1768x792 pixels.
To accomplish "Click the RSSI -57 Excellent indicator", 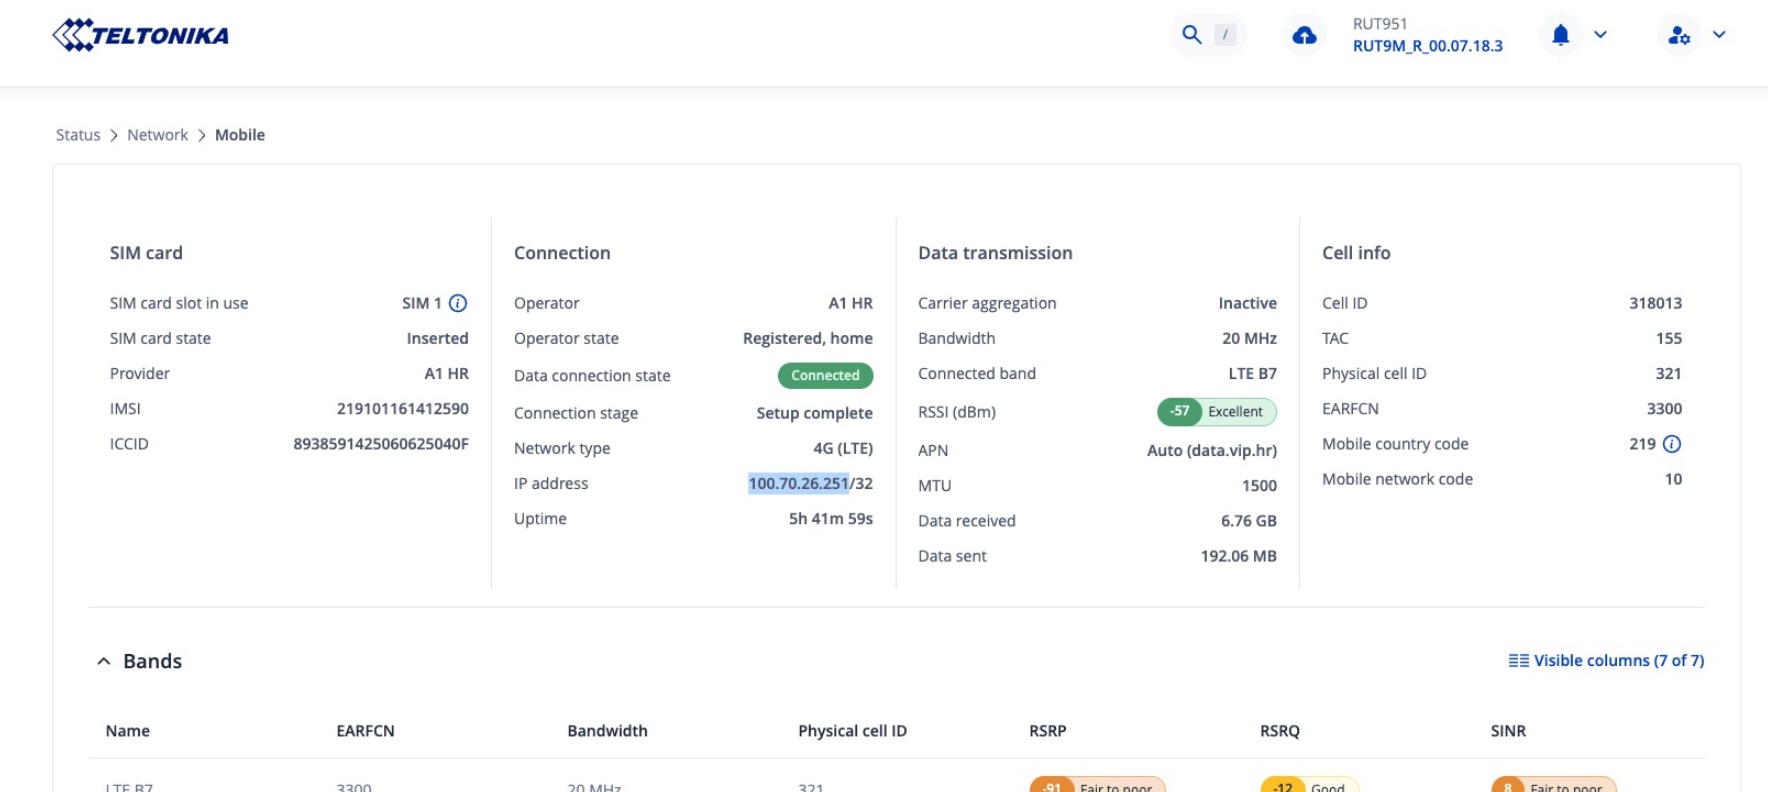I will (1216, 412).
